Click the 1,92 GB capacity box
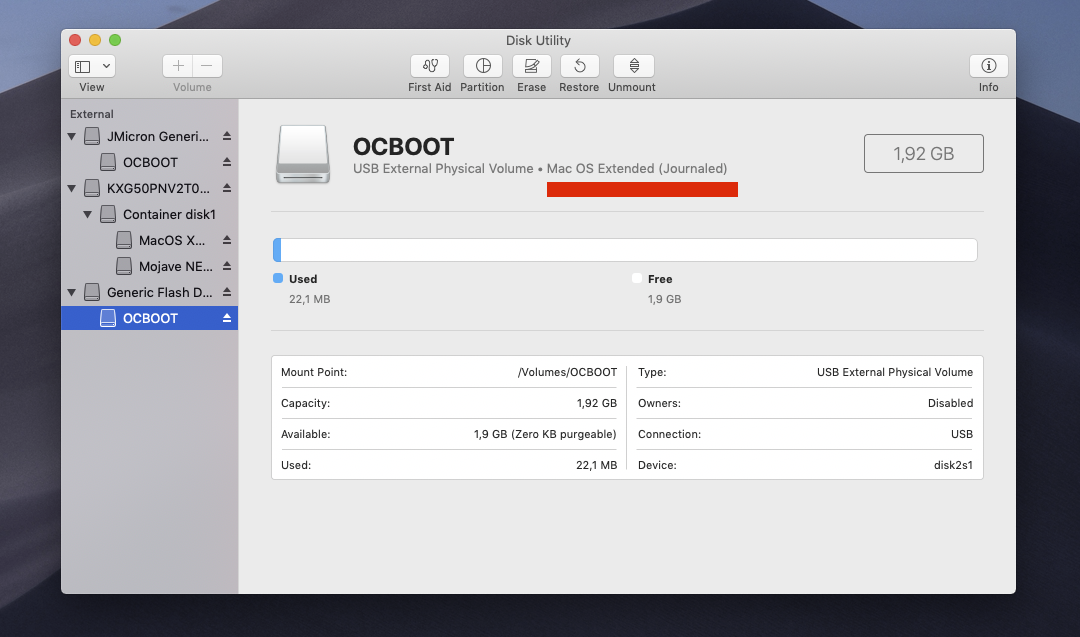1080x637 pixels. point(924,154)
